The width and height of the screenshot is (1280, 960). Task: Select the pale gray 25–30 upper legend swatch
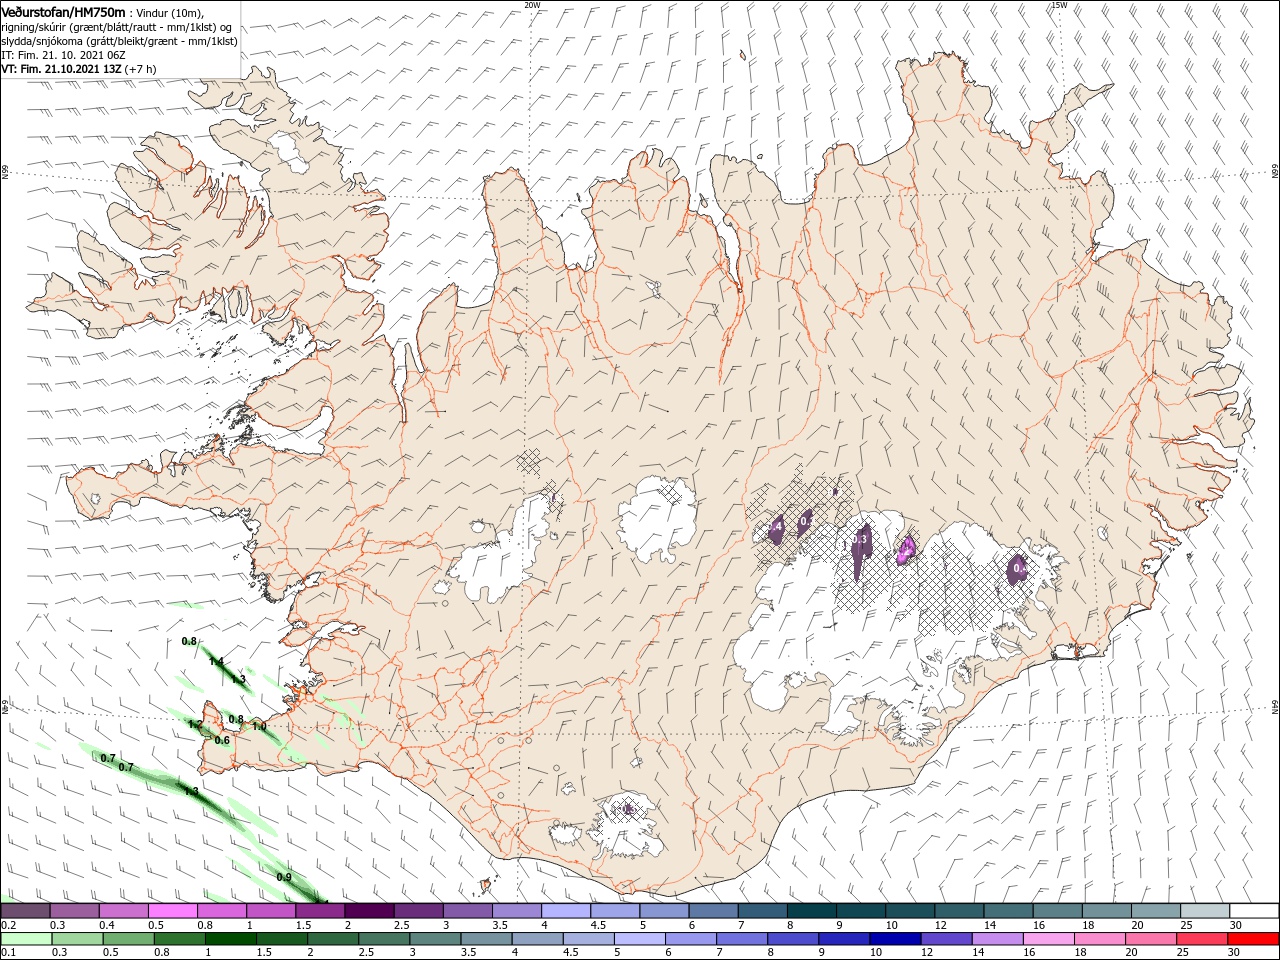point(1203,911)
